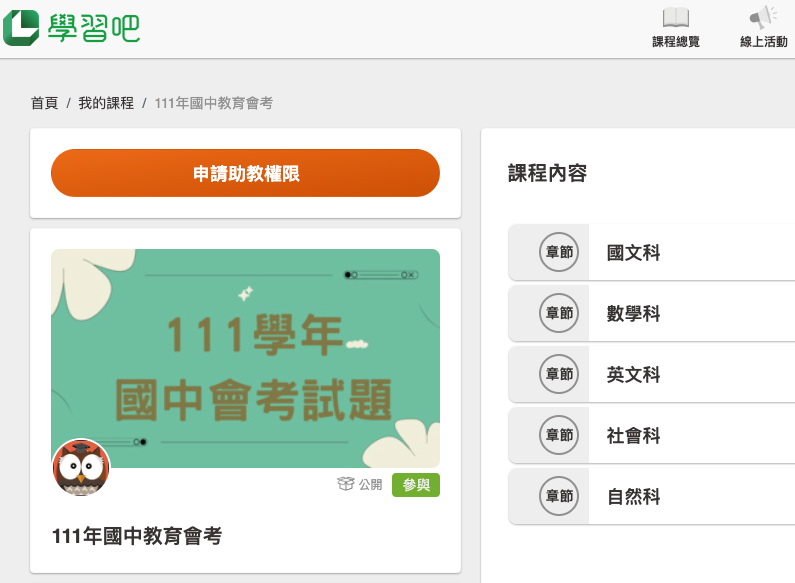
Task: Open the 自然科 chapter
Action: [x=633, y=496]
